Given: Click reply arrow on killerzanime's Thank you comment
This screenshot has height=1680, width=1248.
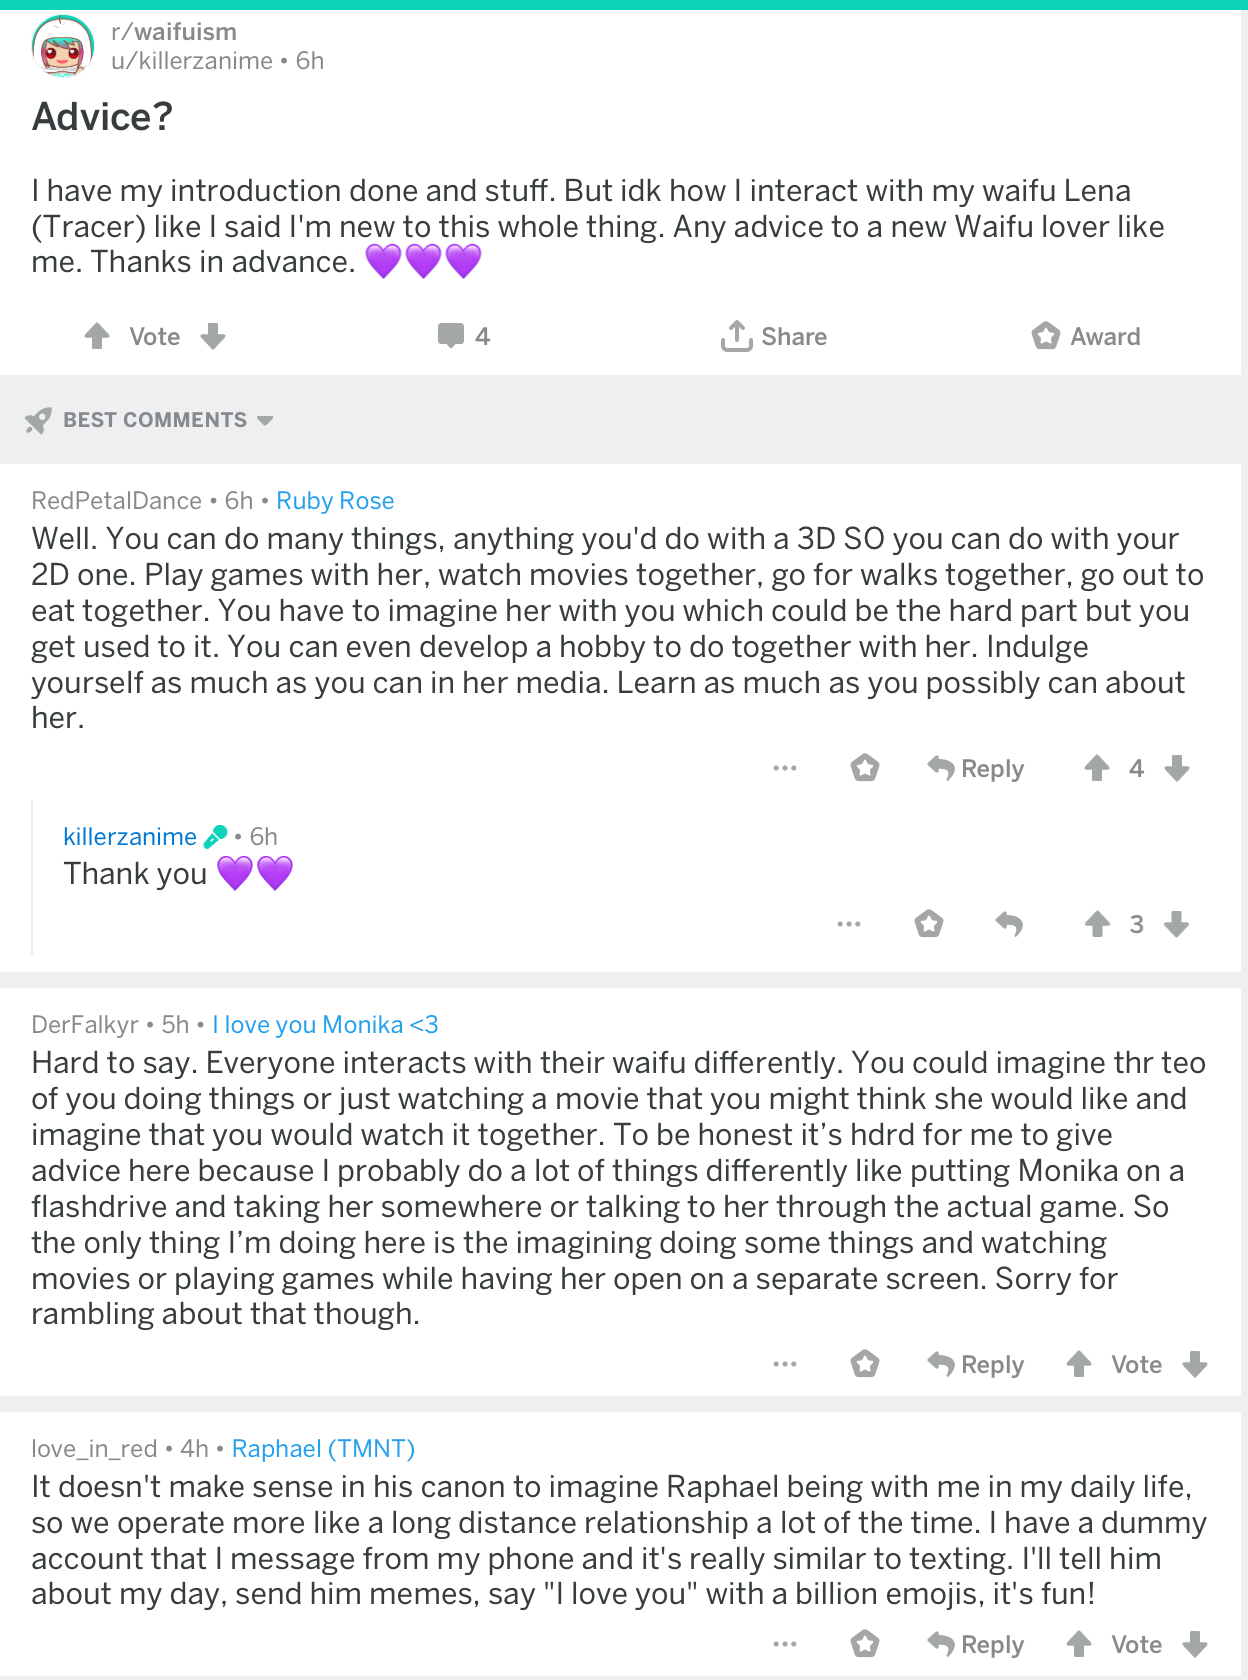Looking at the screenshot, I should (1009, 924).
